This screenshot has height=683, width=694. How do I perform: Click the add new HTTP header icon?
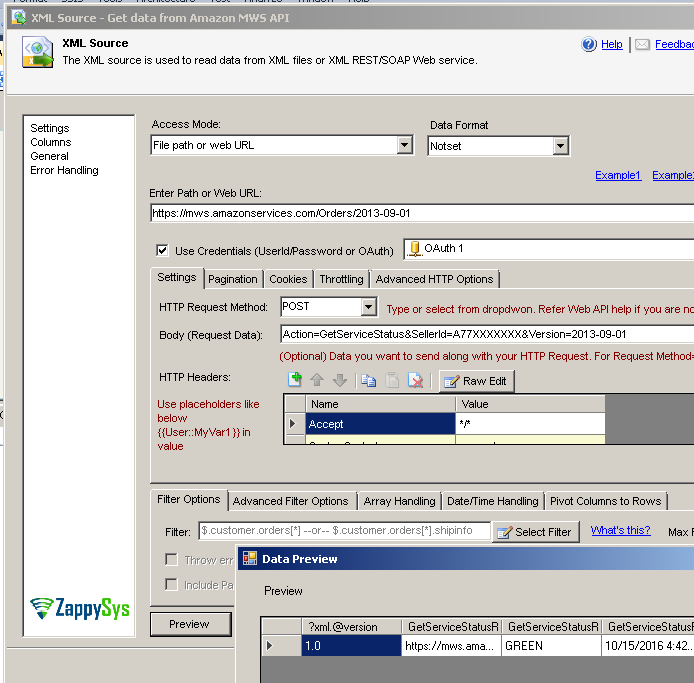coord(295,379)
